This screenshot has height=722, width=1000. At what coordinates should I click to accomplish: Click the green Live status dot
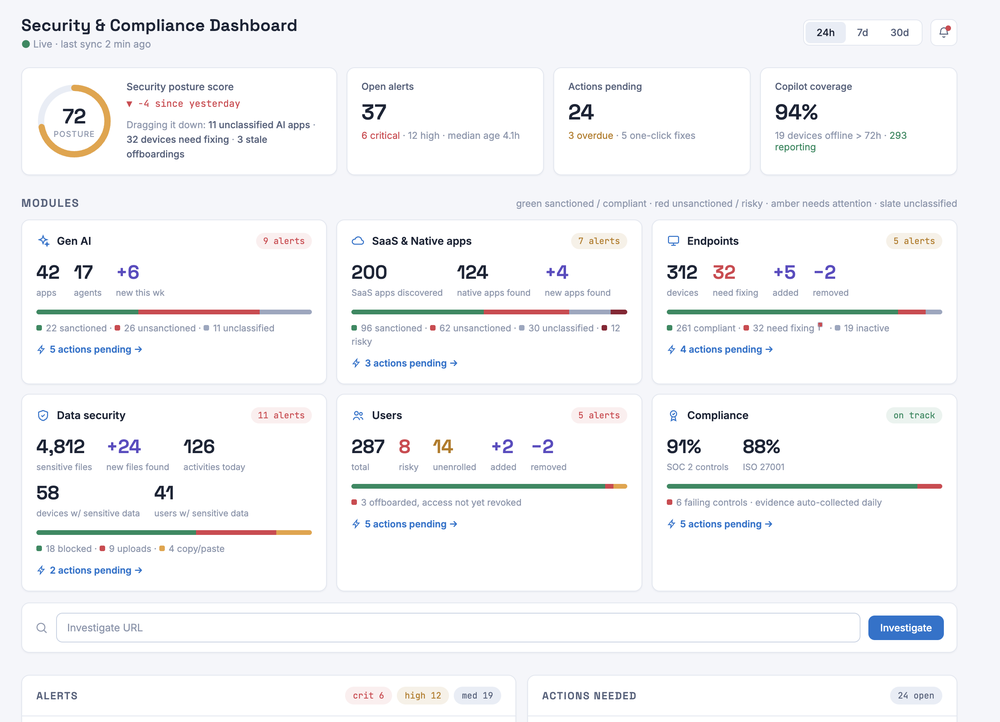(x=26, y=44)
